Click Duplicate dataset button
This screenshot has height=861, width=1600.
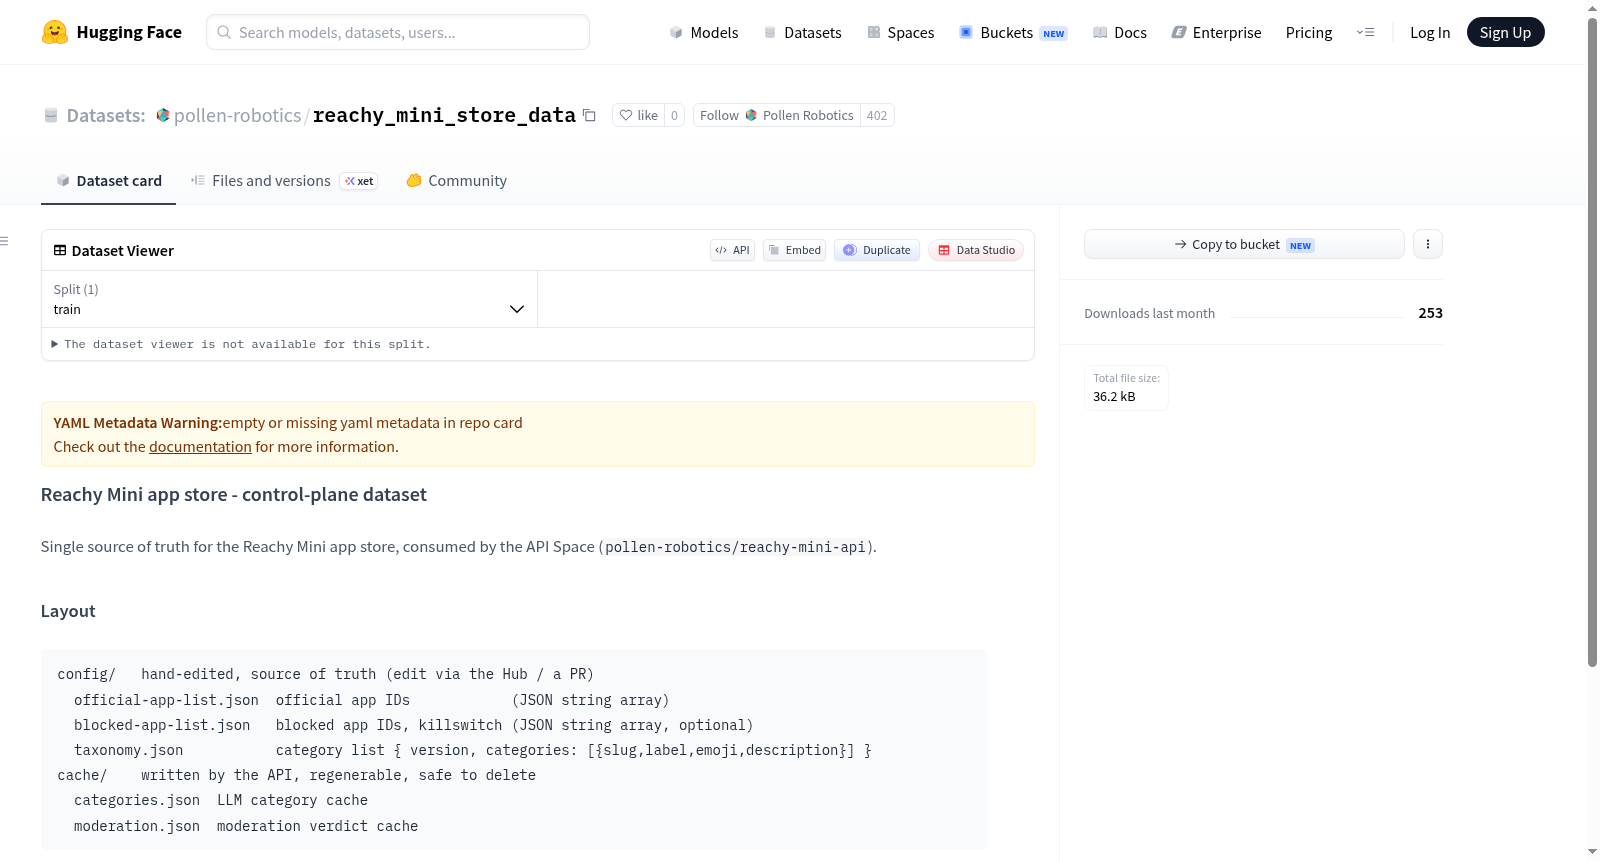pos(877,250)
